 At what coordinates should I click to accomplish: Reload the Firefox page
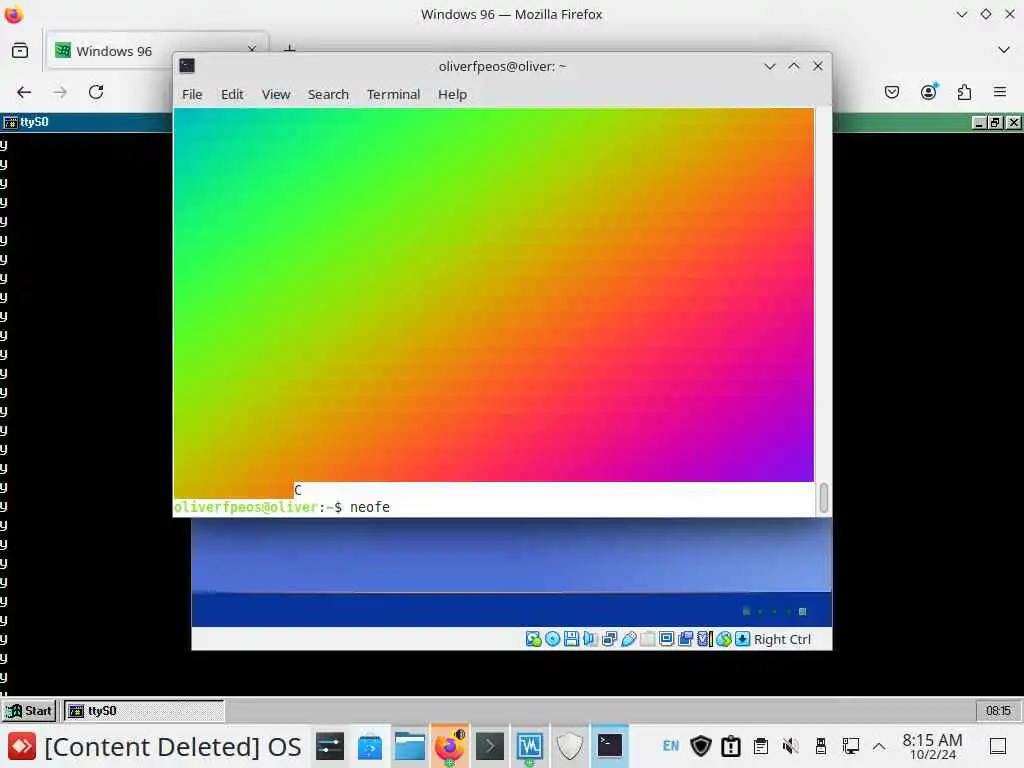[x=96, y=92]
